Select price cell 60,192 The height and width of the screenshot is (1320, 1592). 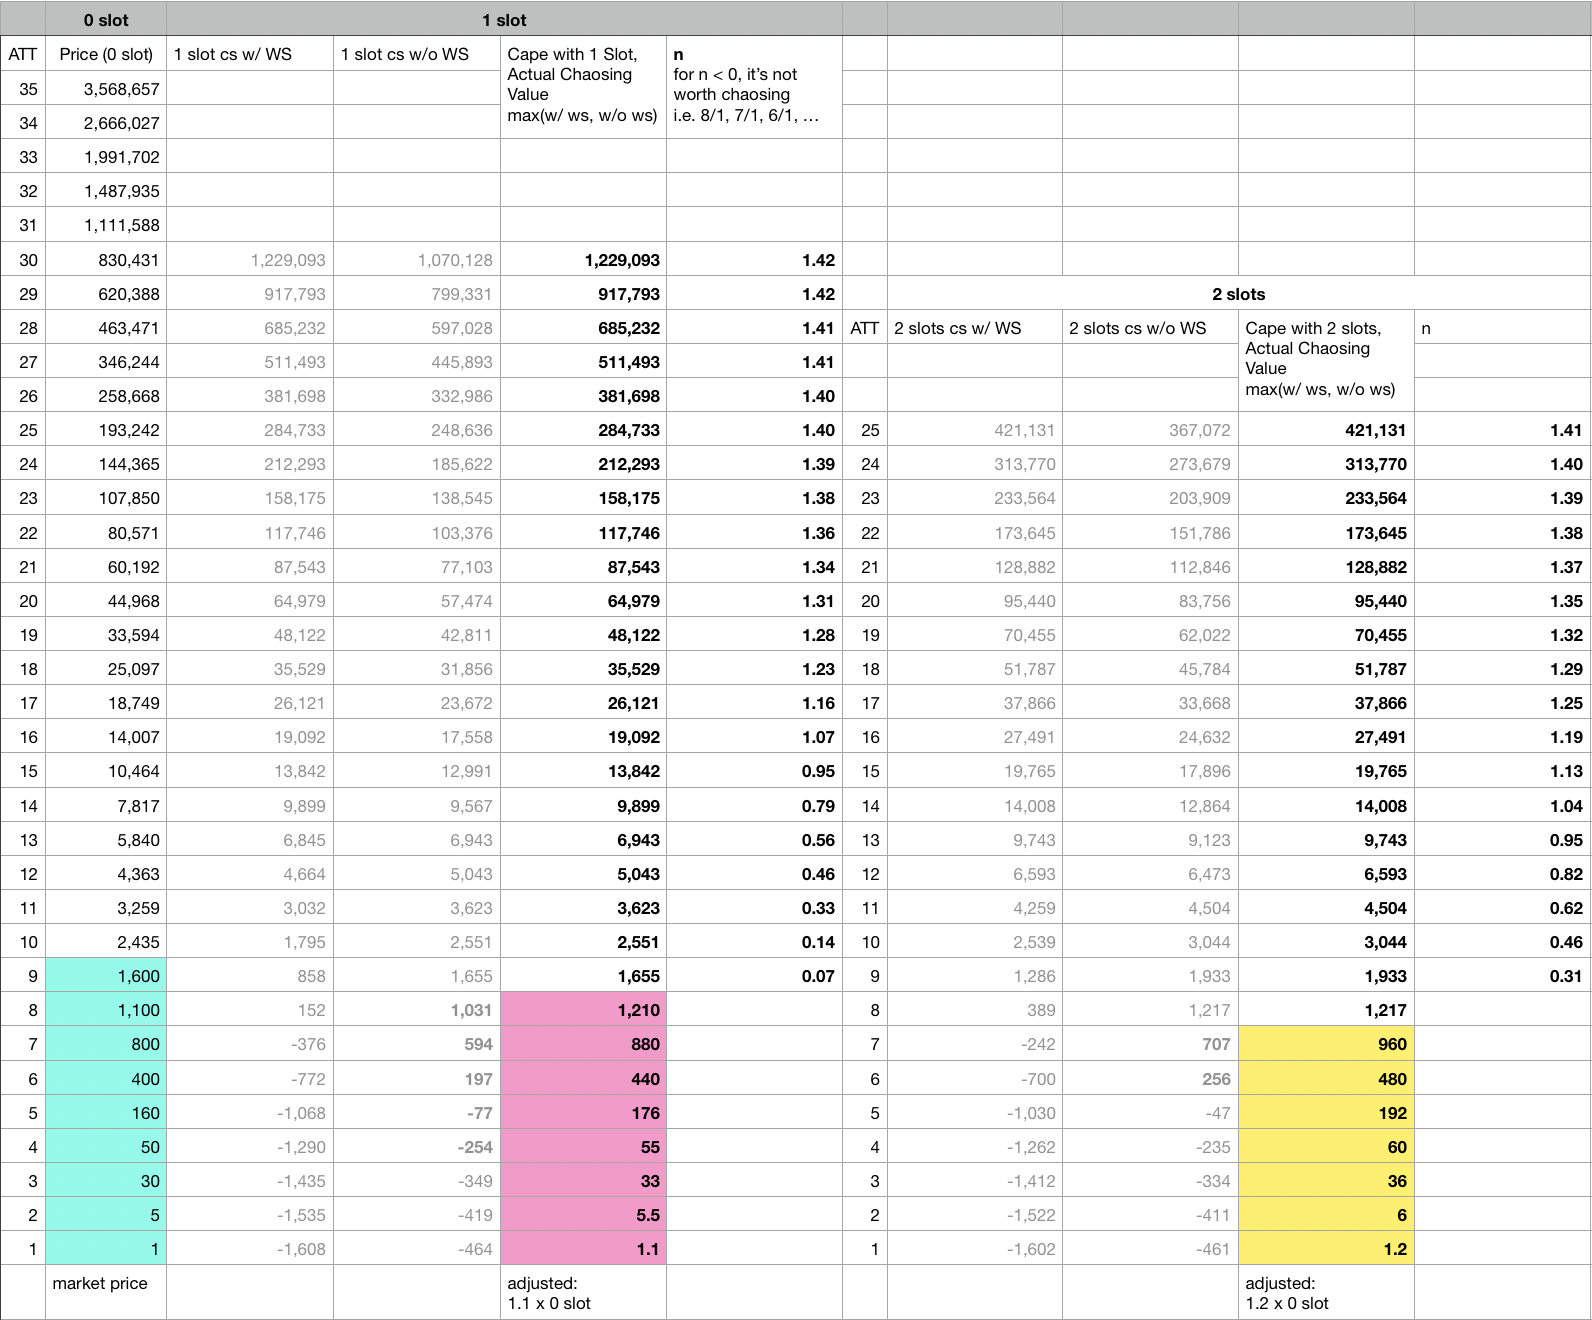pos(106,567)
